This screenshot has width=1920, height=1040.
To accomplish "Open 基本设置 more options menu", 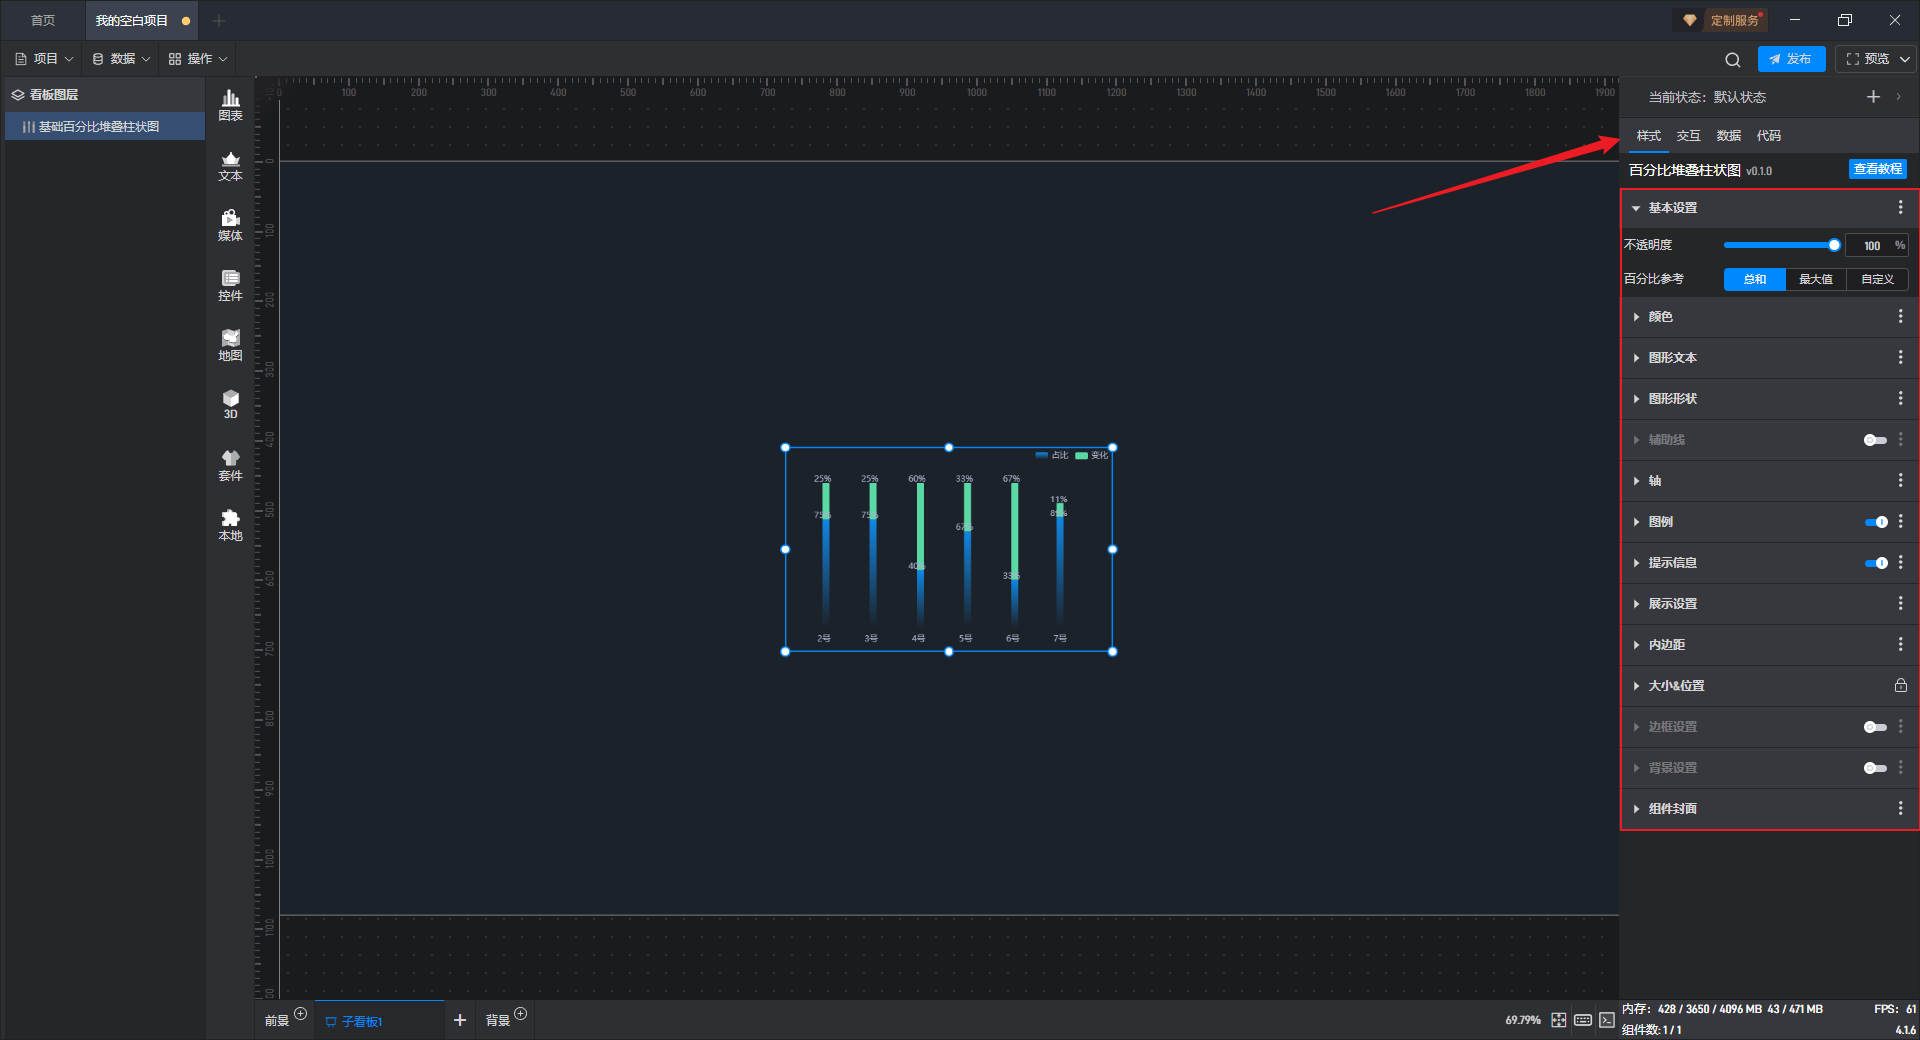I will click(1900, 207).
